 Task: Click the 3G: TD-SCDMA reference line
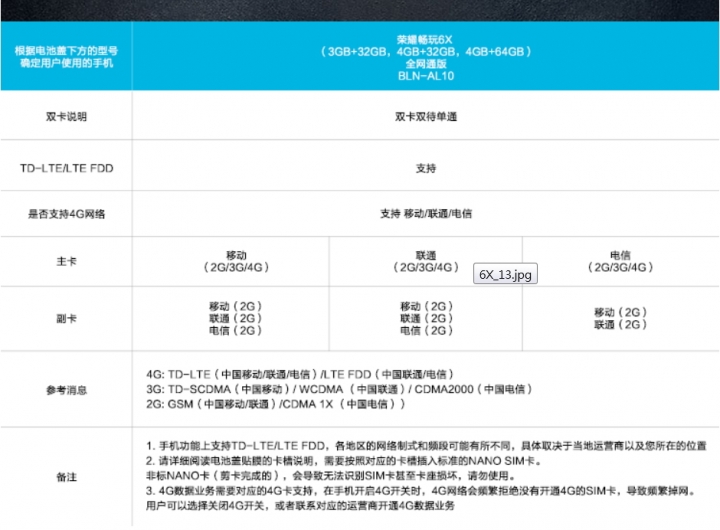point(339,389)
